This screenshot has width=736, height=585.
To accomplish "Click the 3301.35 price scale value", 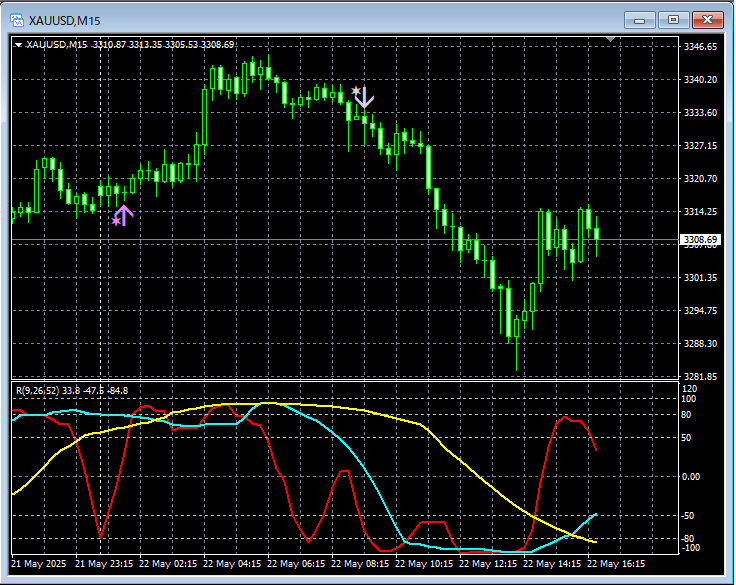I will (x=700, y=277).
